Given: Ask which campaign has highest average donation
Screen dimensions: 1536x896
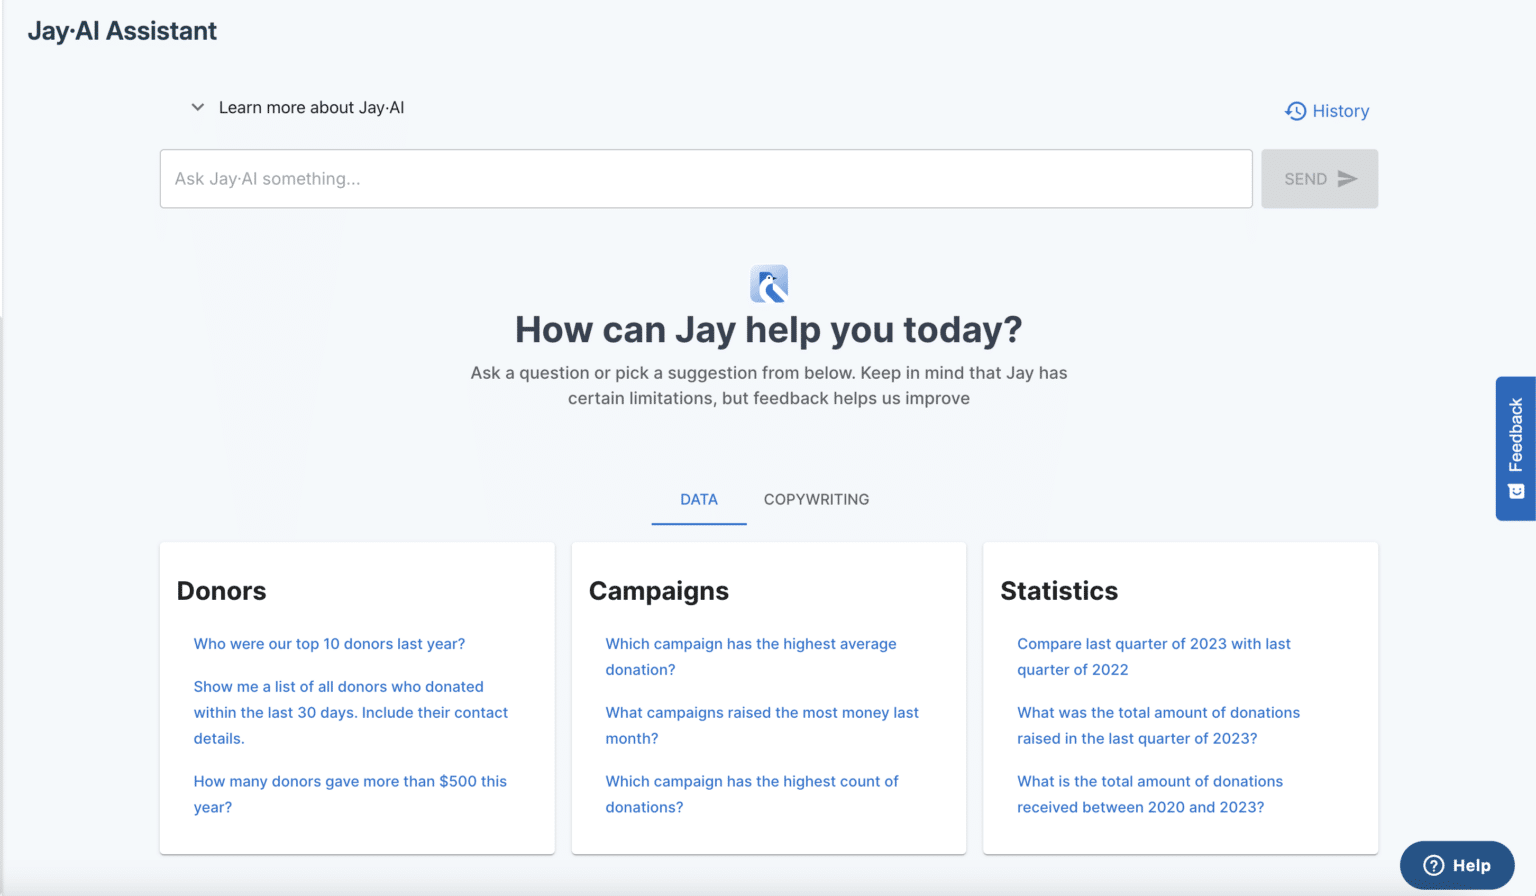Looking at the screenshot, I should pos(751,657).
